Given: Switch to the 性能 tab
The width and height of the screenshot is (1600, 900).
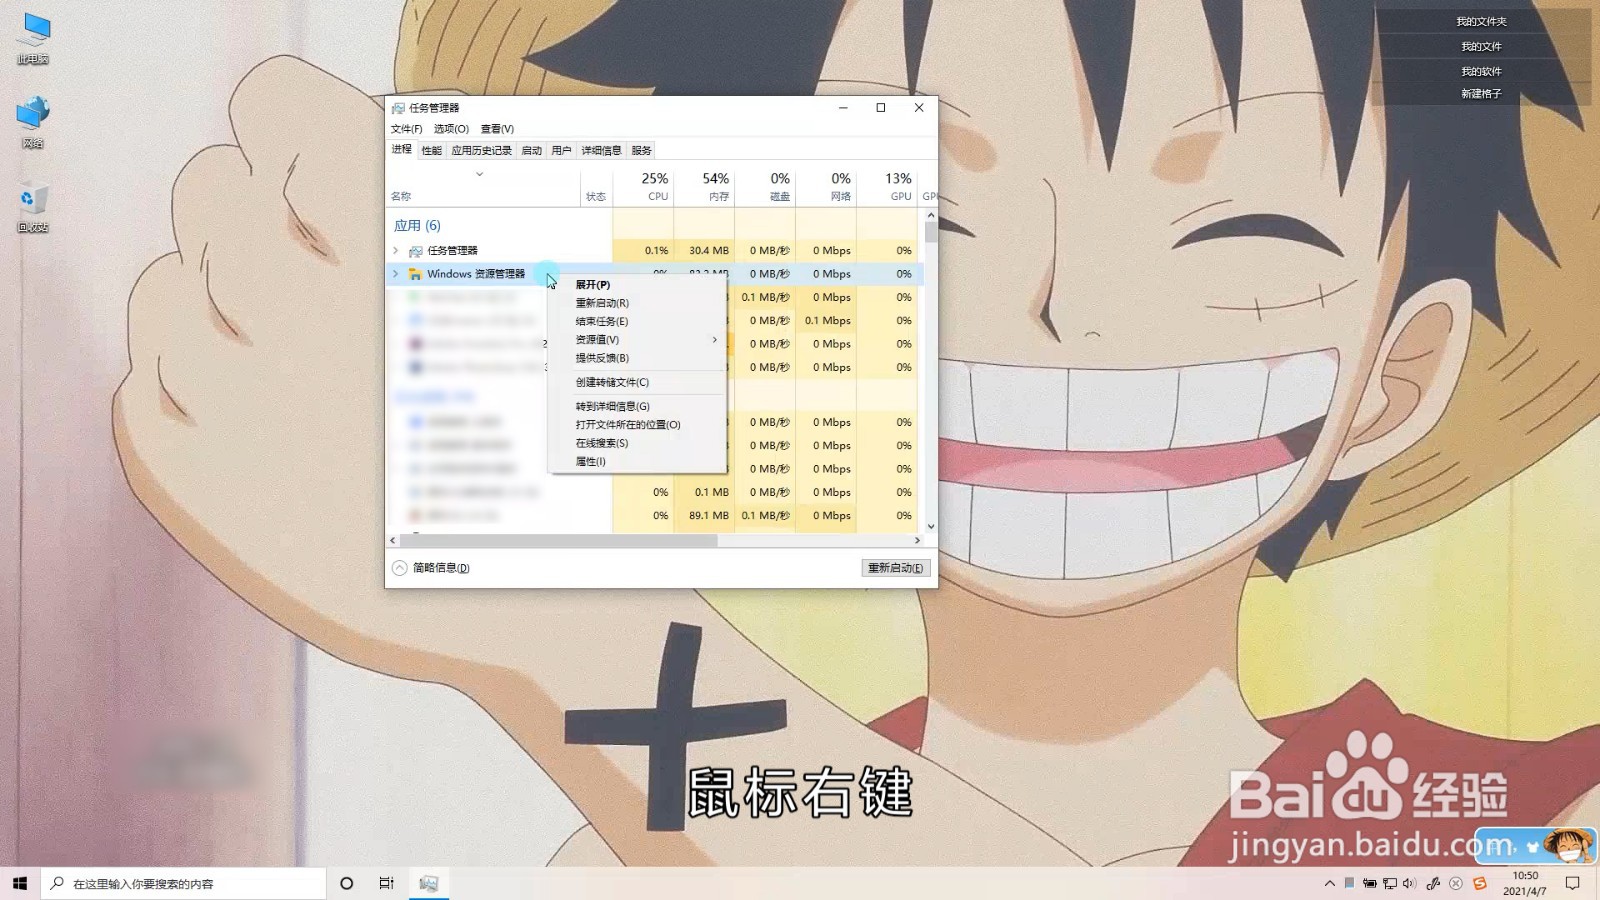Looking at the screenshot, I should (x=431, y=151).
